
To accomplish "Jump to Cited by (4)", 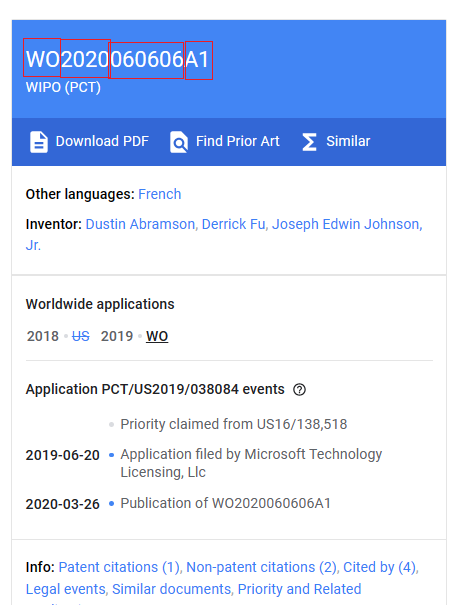I will click(x=379, y=567).
